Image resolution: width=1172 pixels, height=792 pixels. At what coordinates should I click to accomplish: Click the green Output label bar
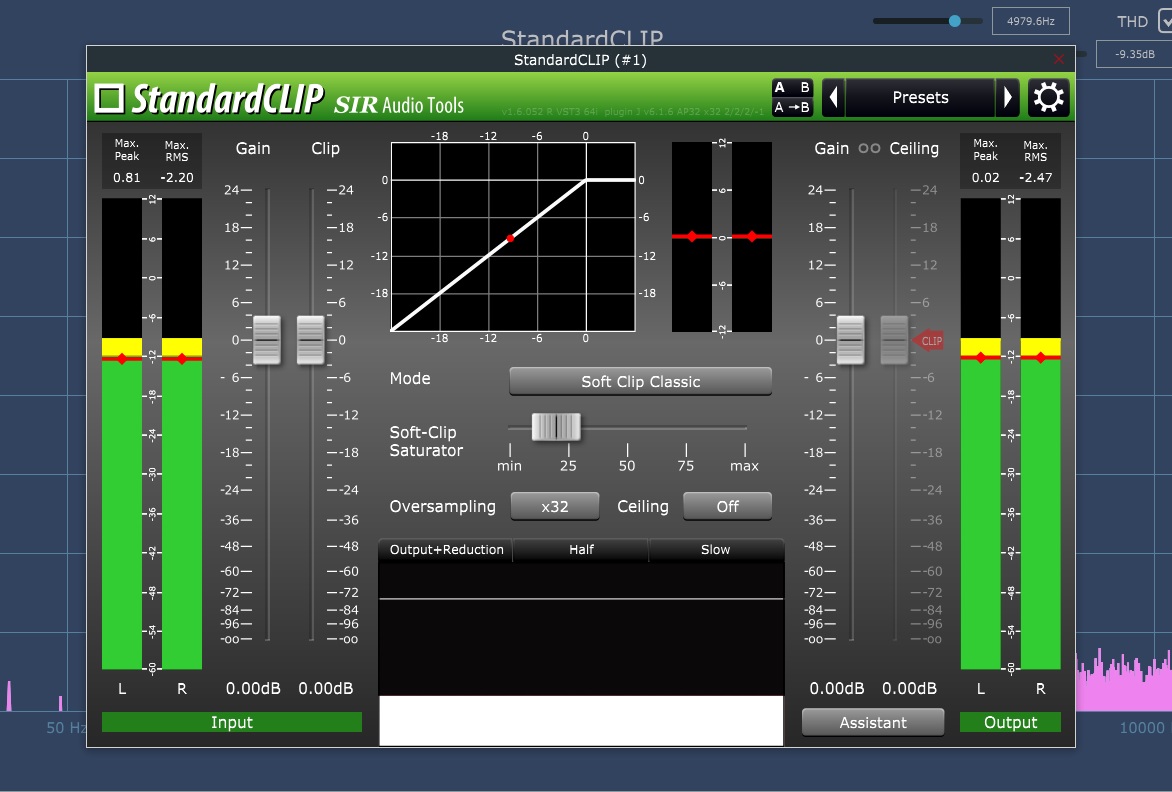pyautogui.click(x=1011, y=722)
